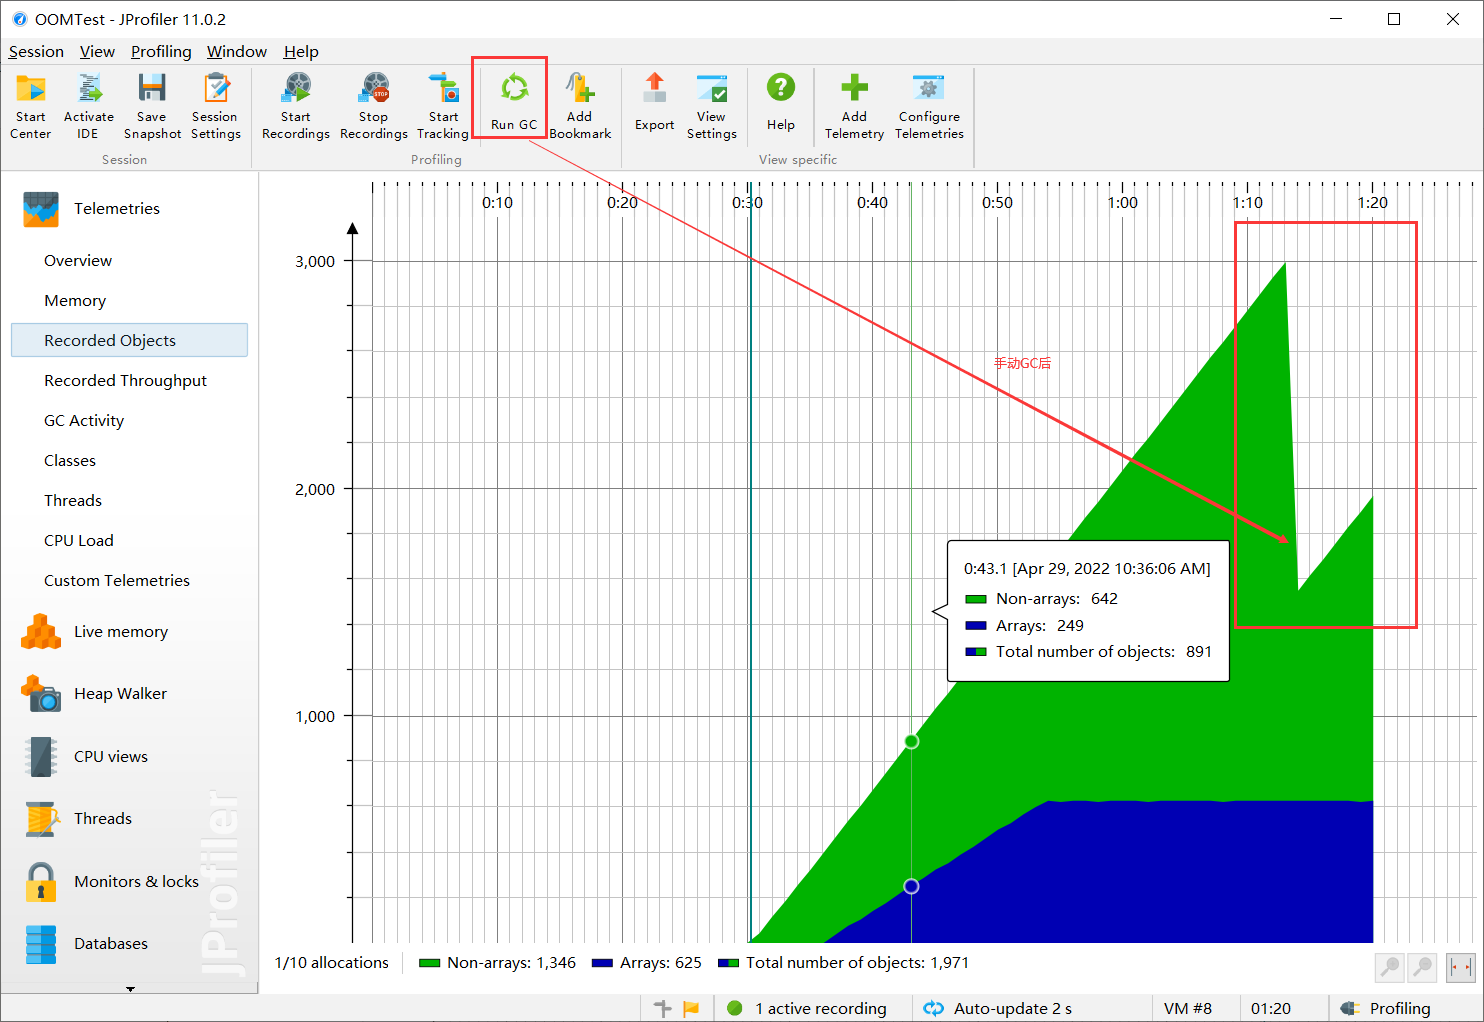The height and width of the screenshot is (1022, 1484).
Task: Open the Window menu
Action: [237, 52]
